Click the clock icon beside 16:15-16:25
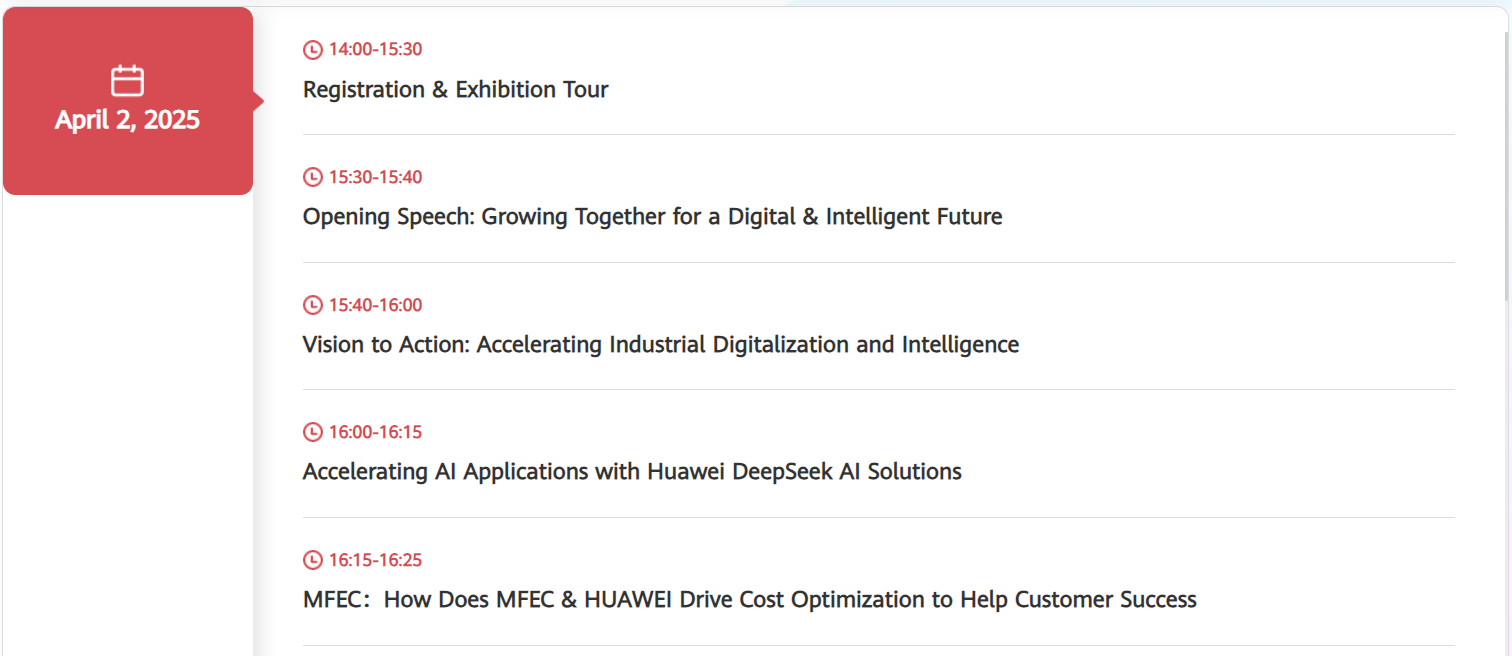1512x656 pixels. point(313,560)
